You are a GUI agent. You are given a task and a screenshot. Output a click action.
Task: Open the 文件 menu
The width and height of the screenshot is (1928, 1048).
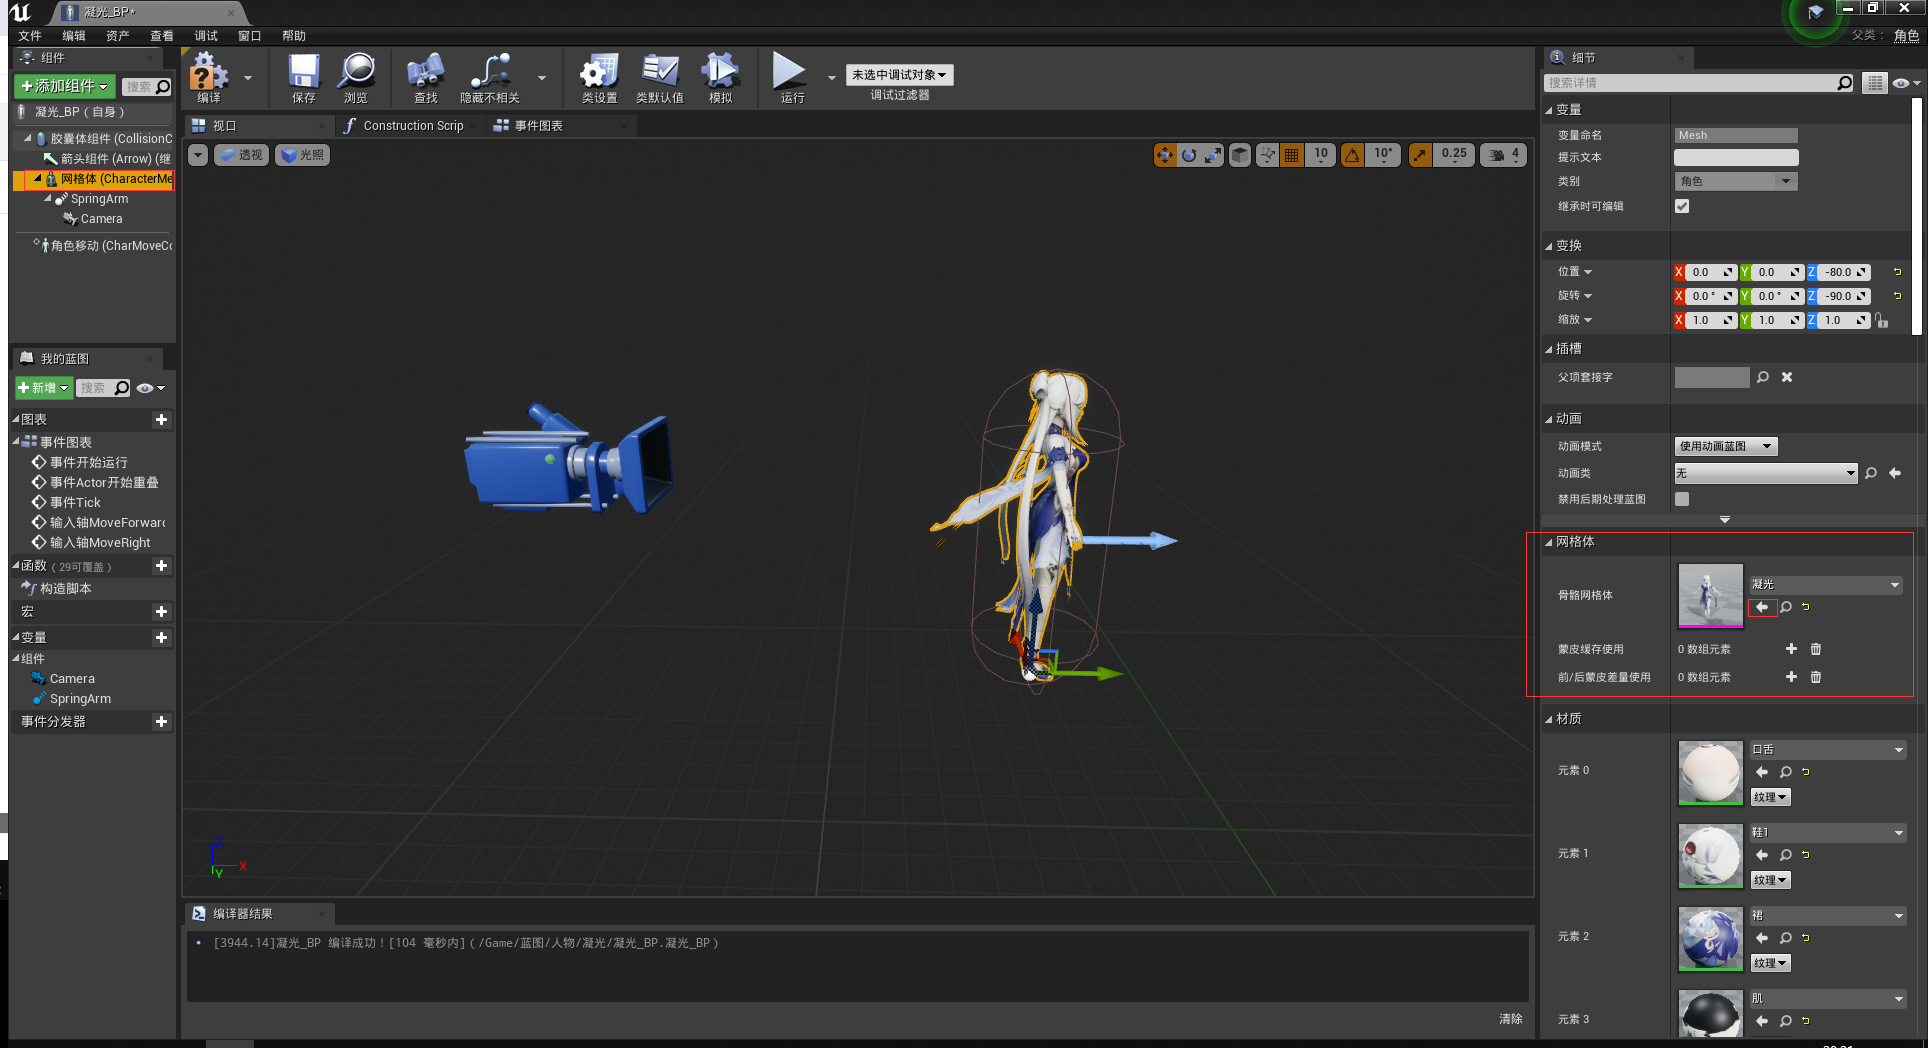pyautogui.click(x=30, y=36)
